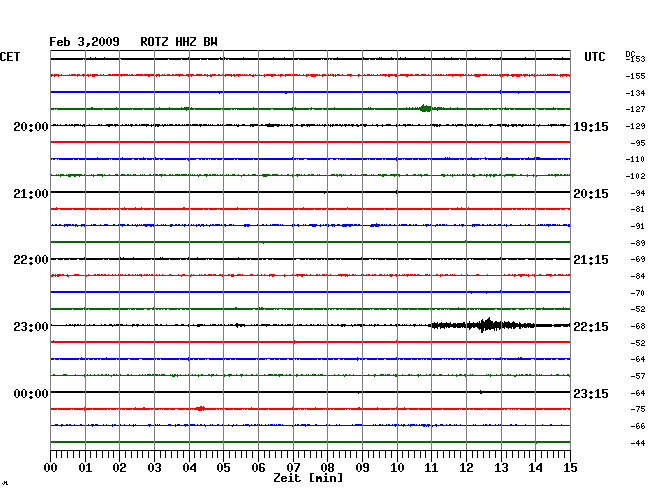Image resolution: width=650 pixels, height=494 pixels.
Task: Click the DC offset value '-75'
Action: click(x=638, y=409)
